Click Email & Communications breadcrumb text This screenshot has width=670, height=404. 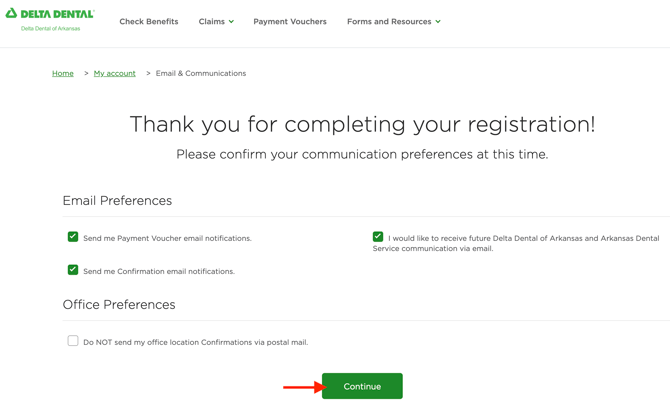201,73
